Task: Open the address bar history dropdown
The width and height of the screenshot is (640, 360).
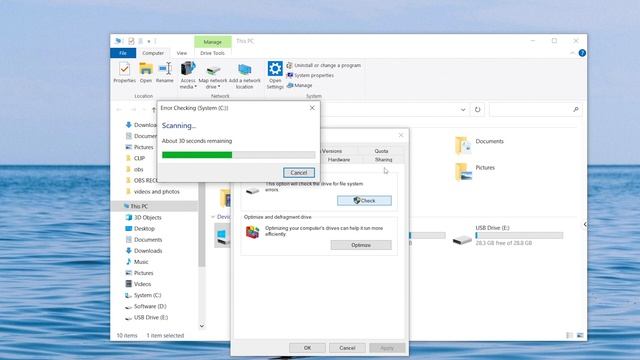Action: point(463,109)
